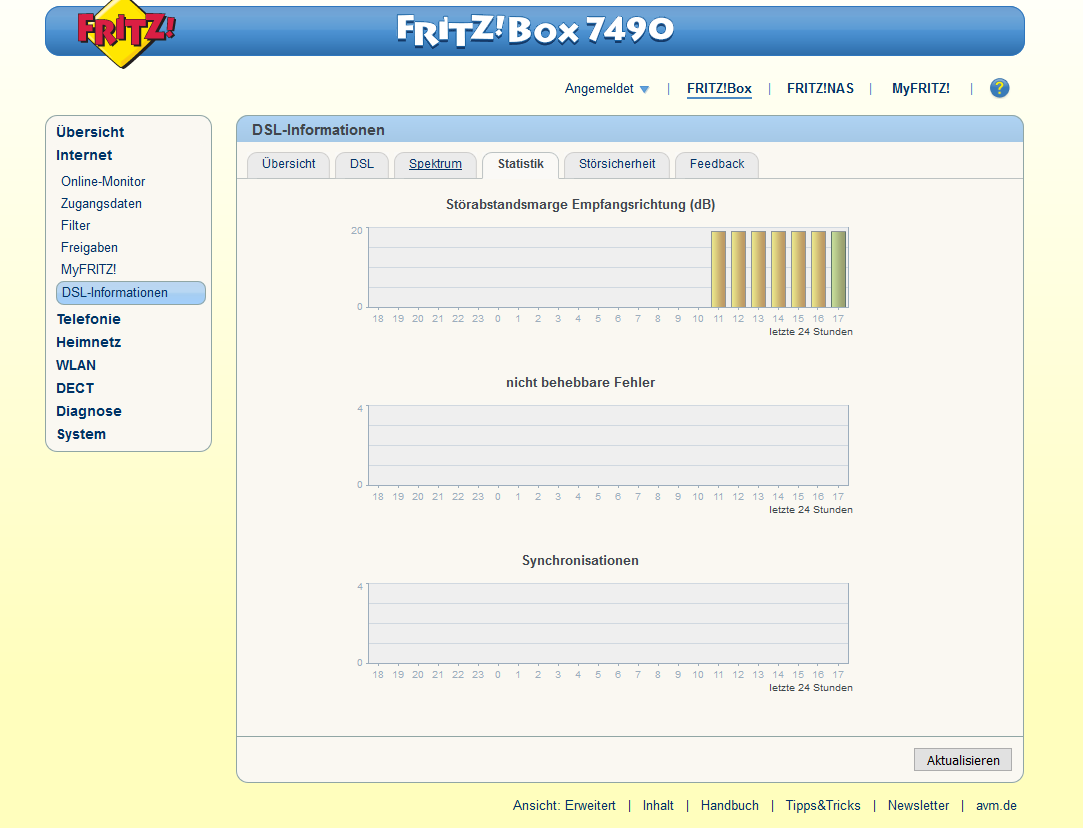1084x828 pixels.
Task: Open Freigaben in the sidebar
Action: [89, 248]
